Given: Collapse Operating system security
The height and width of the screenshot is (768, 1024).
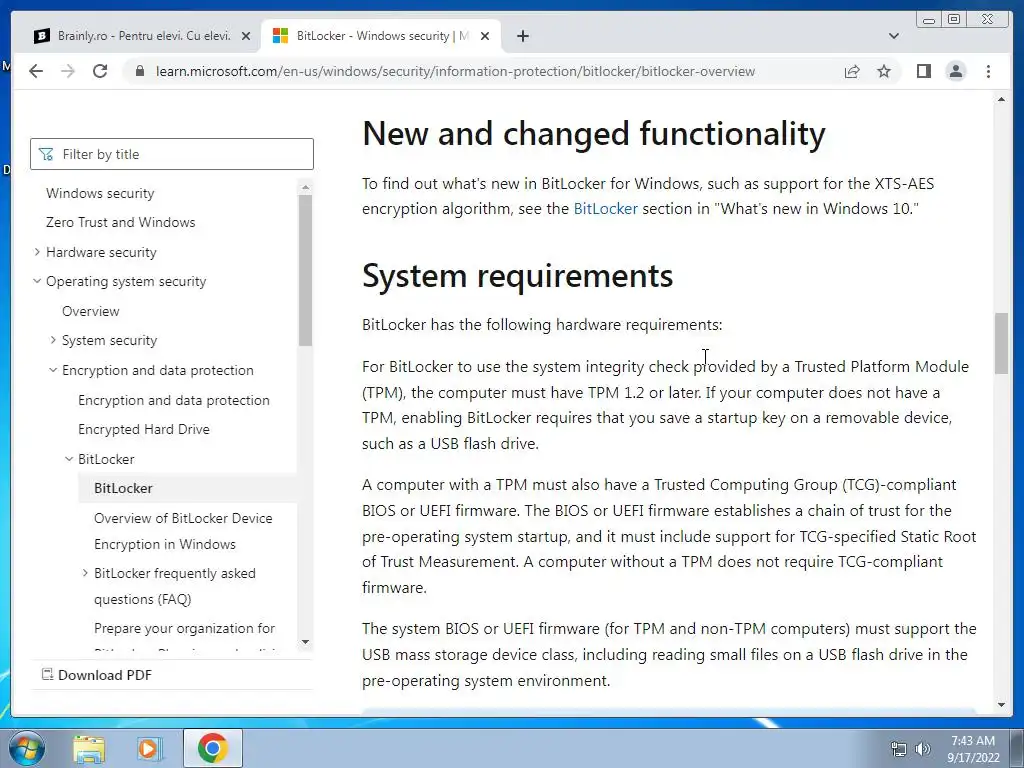Looking at the screenshot, I should click(x=37, y=281).
